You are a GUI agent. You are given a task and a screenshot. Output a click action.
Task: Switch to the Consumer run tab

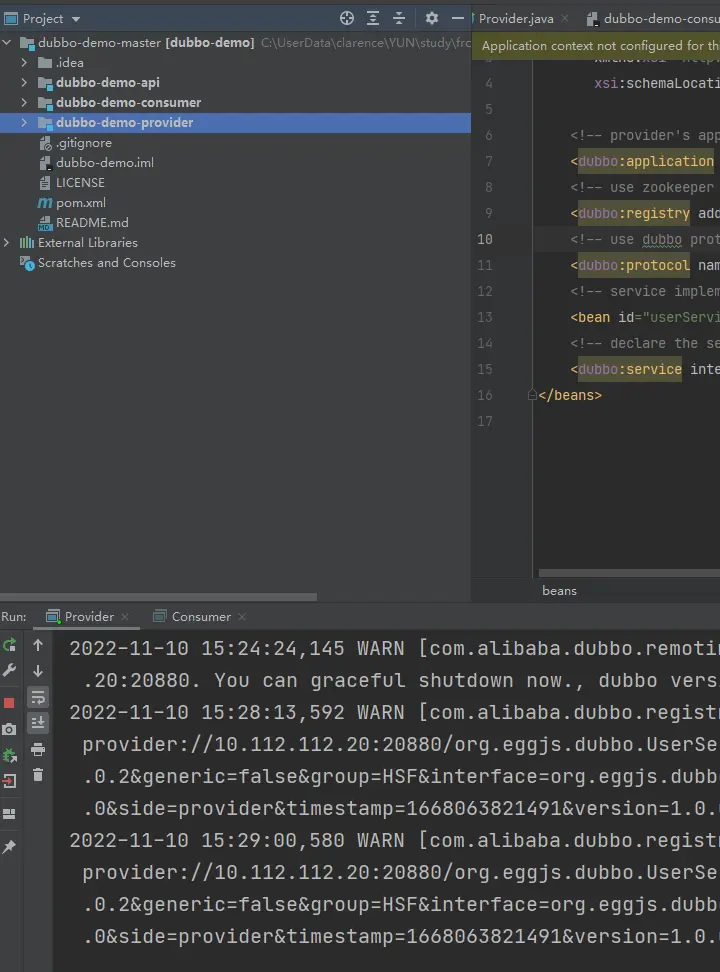[x=200, y=617]
